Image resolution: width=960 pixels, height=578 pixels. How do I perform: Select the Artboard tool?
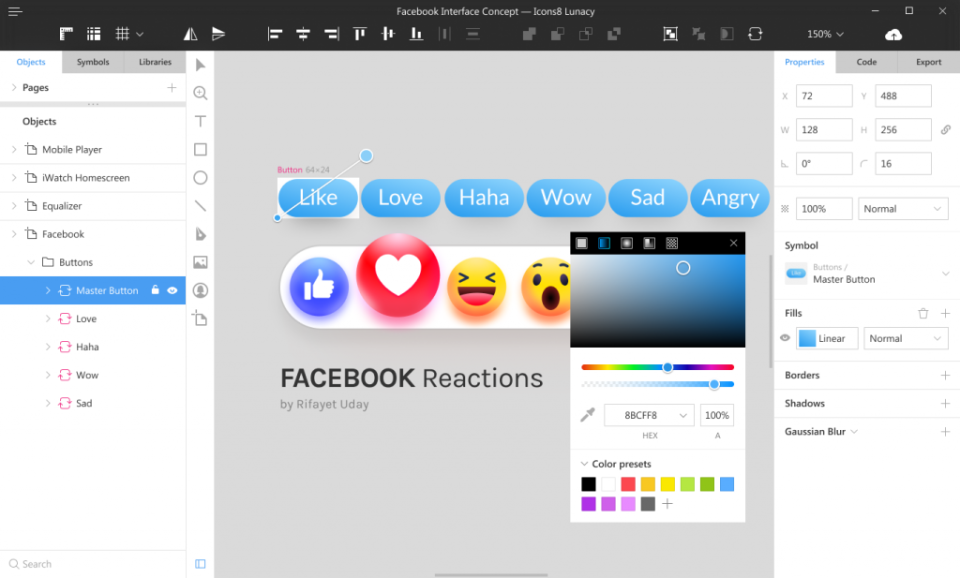[x=200, y=318]
